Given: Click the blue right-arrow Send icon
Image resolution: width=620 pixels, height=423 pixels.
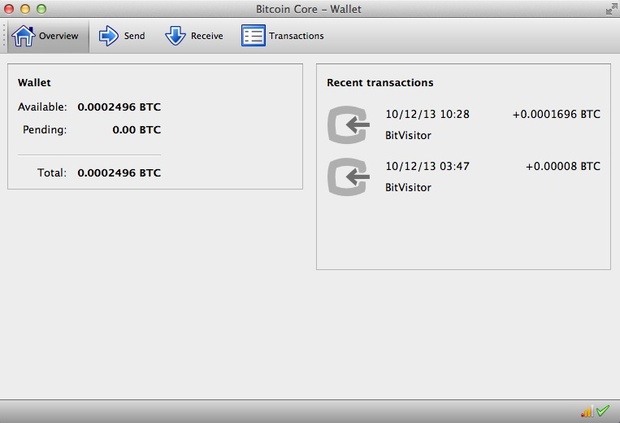Looking at the screenshot, I should pyautogui.click(x=108, y=36).
